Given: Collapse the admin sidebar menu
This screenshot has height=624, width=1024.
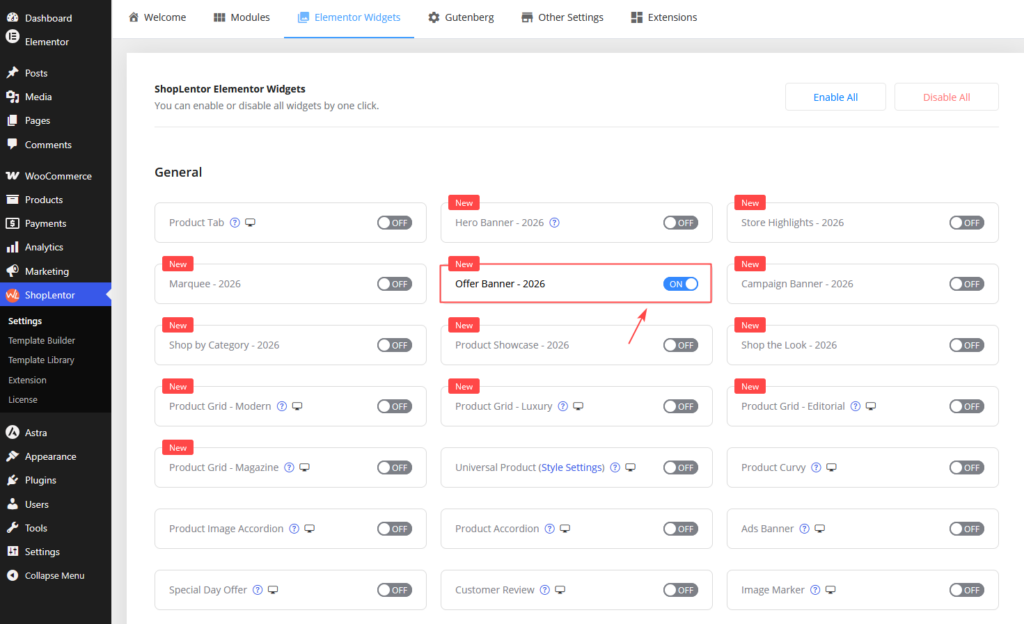Looking at the screenshot, I should pos(56,576).
